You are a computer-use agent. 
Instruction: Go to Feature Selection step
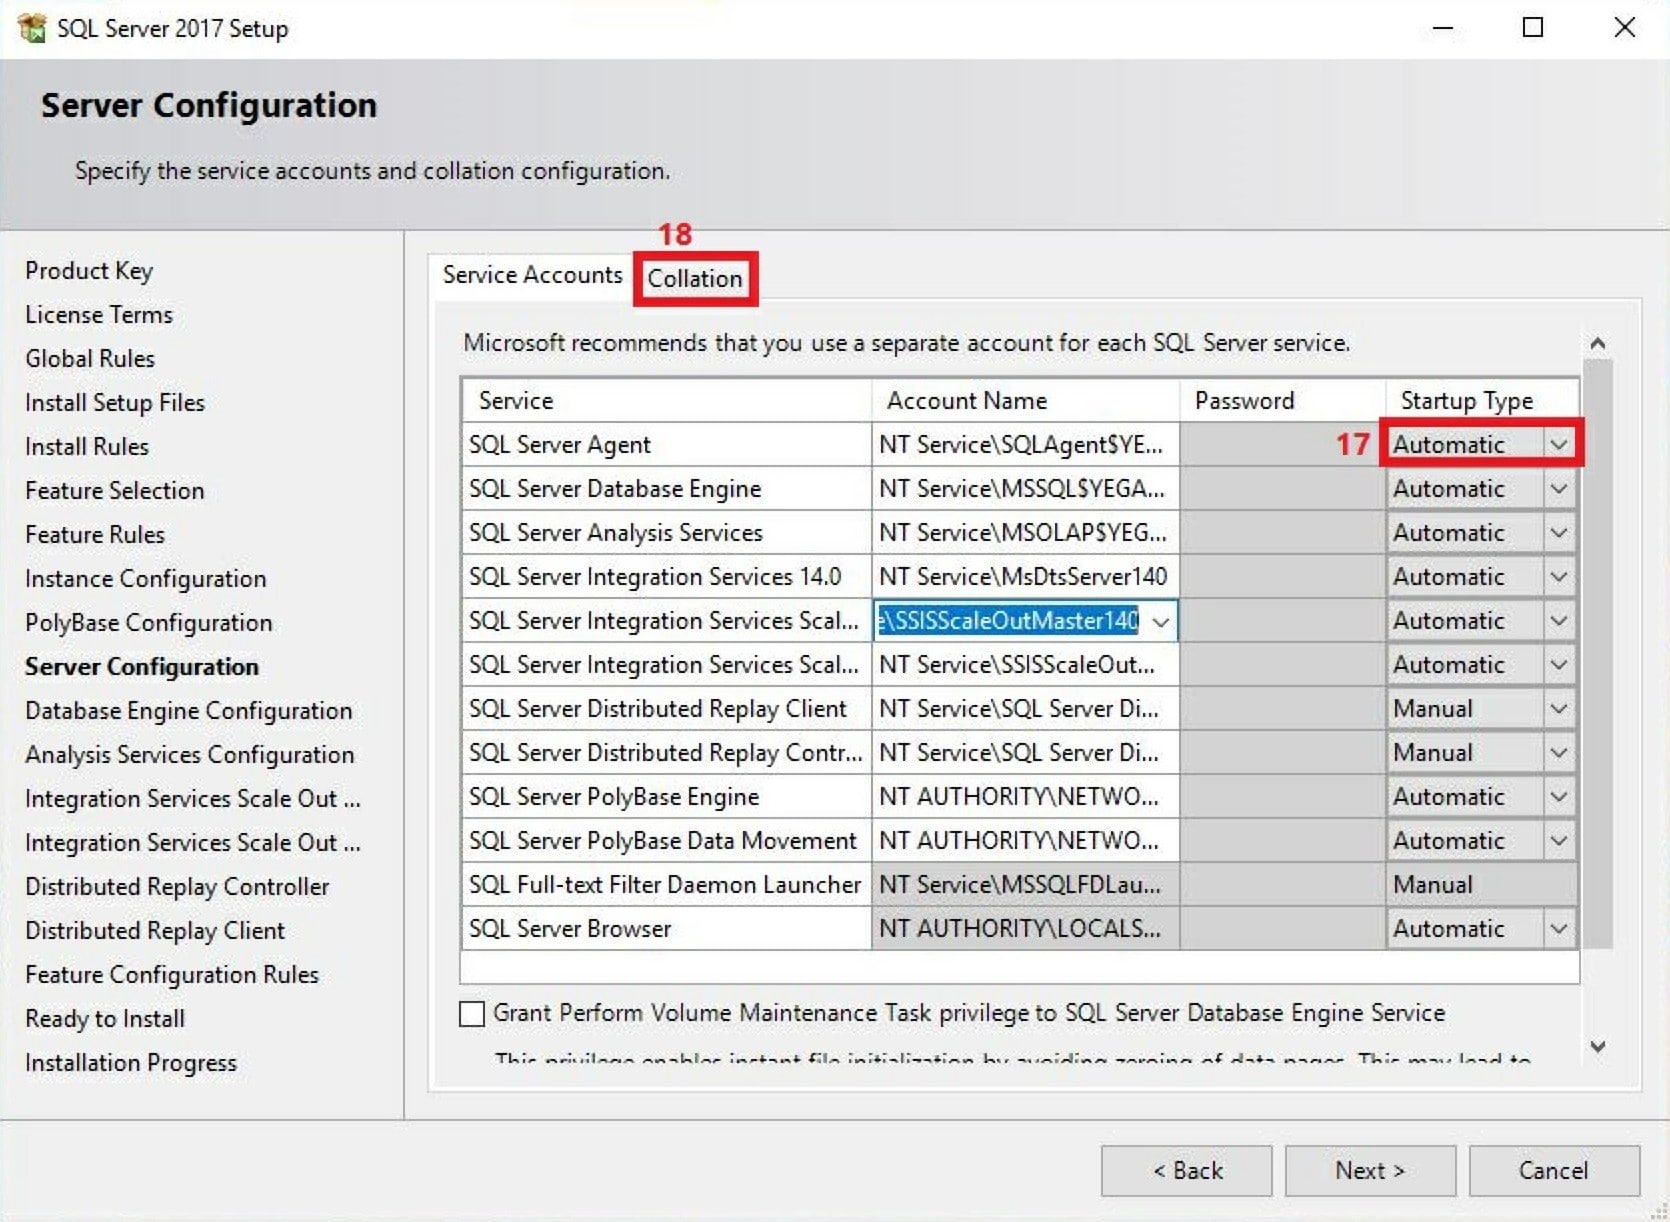[x=115, y=491]
